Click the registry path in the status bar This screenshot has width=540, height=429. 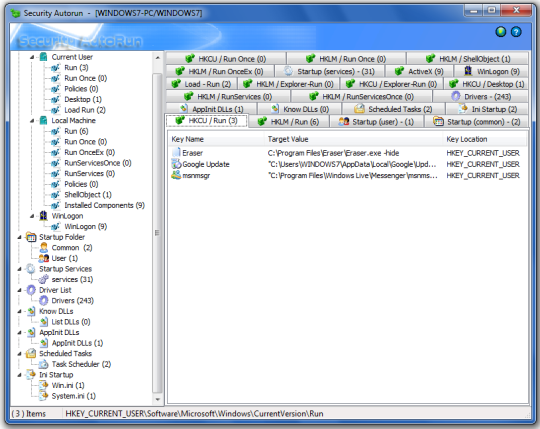point(194,414)
